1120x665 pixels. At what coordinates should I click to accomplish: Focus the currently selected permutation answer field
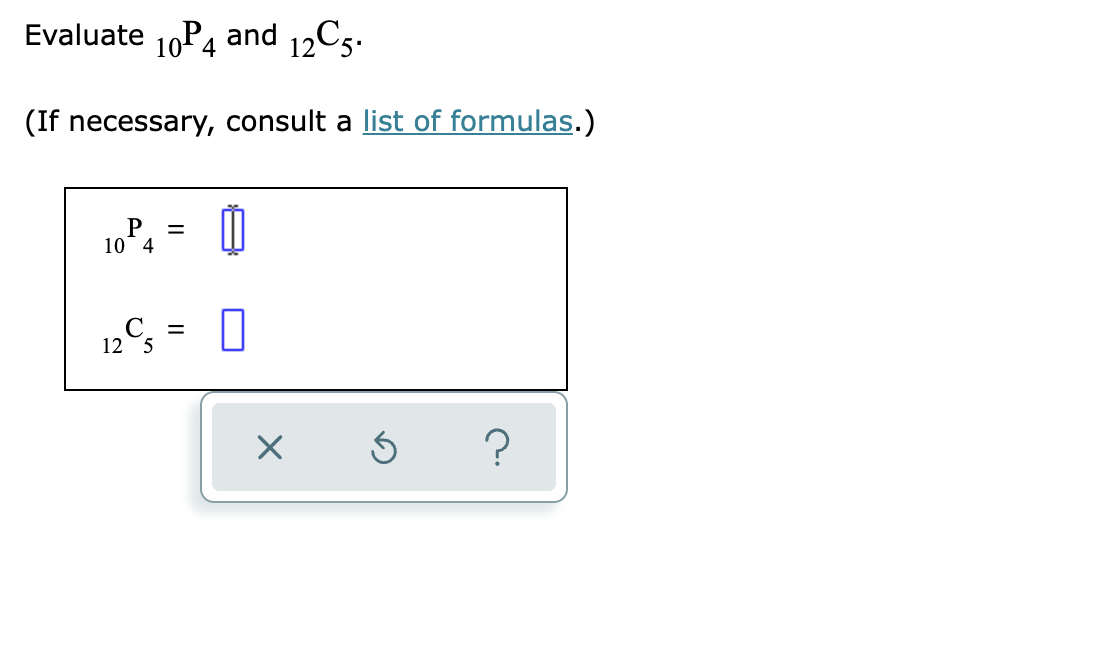(x=232, y=229)
